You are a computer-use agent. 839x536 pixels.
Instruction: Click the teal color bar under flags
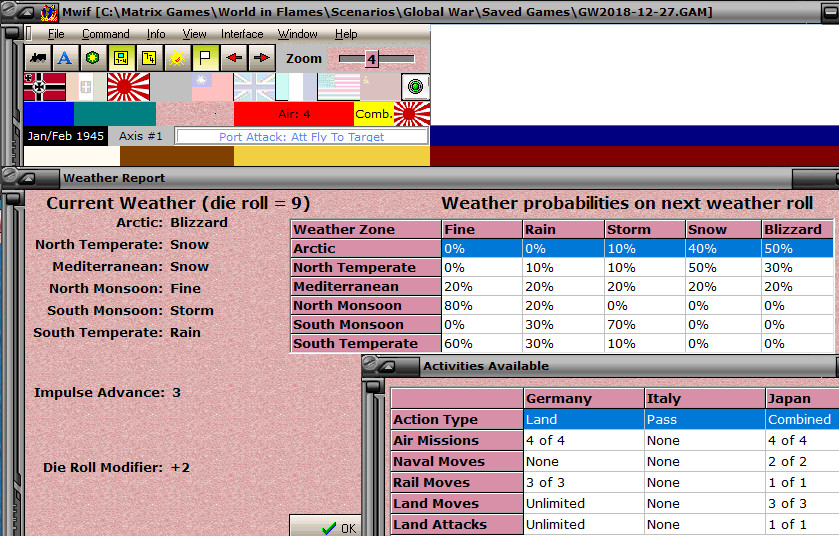click(115, 114)
